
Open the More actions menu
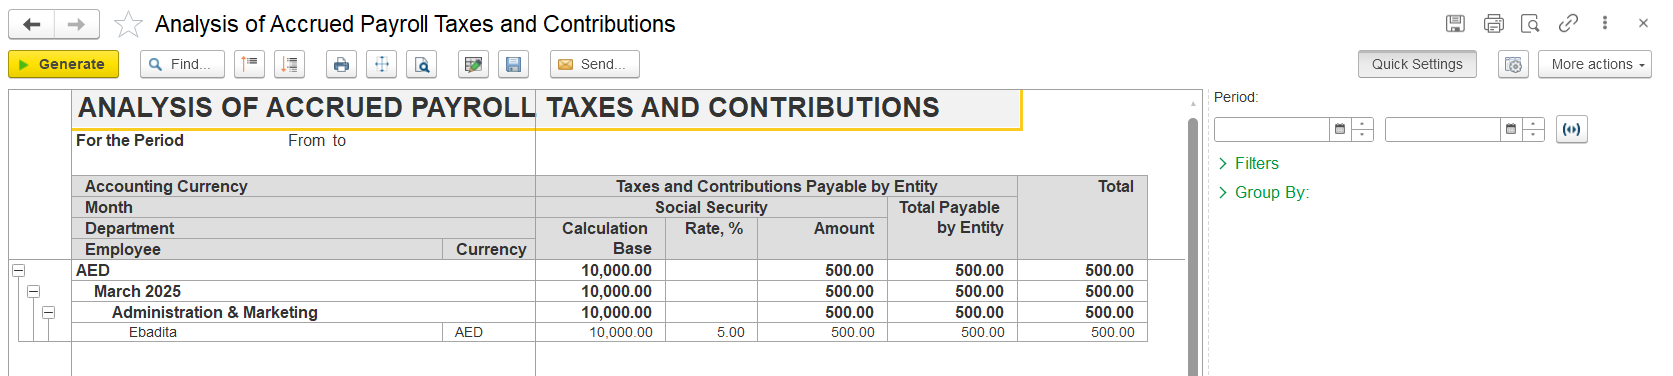tap(1594, 64)
